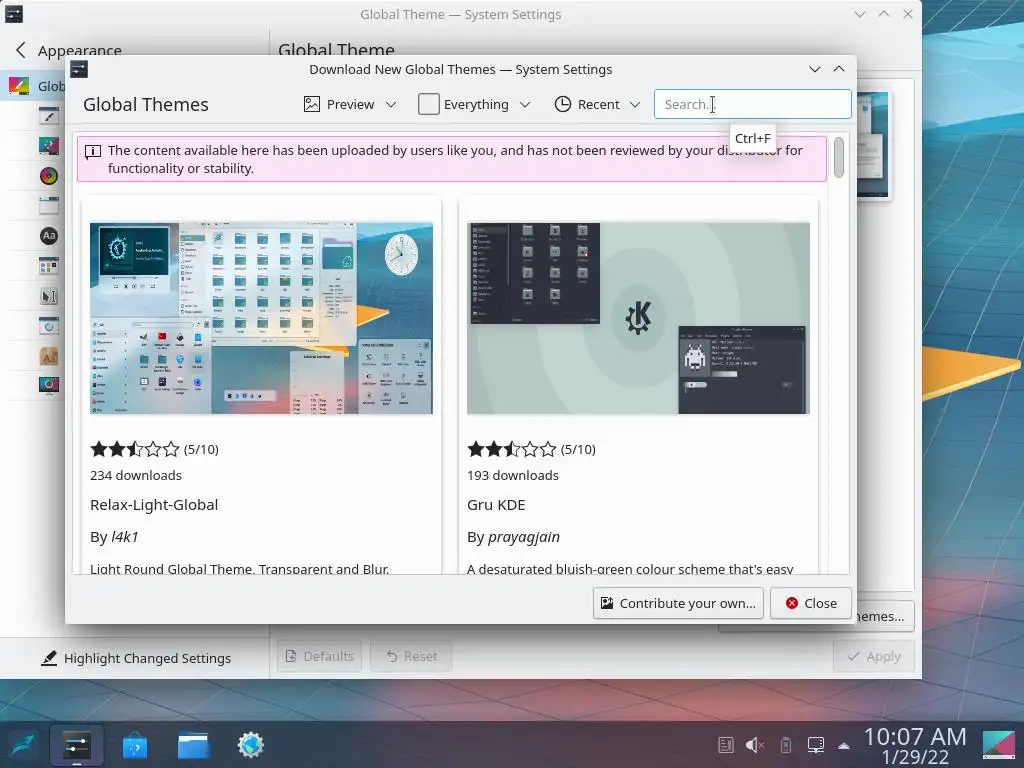The height and width of the screenshot is (768, 1024).
Task: Open Colors sidebar icon with color wheel
Action: pos(49,176)
